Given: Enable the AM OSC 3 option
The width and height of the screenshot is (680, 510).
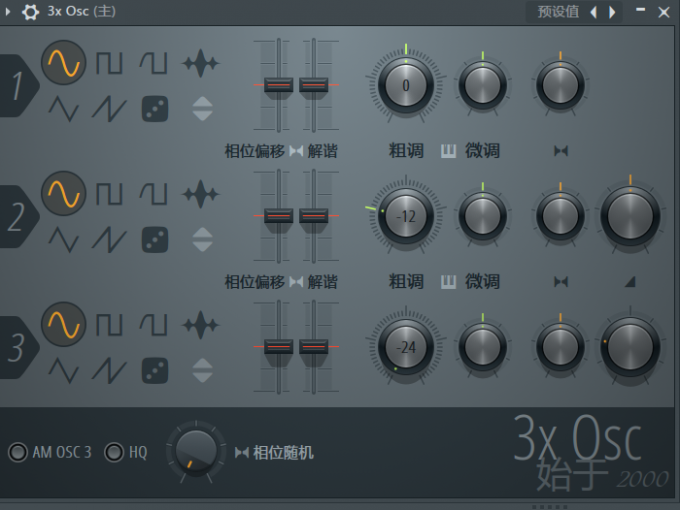Looking at the screenshot, I should (x=18, y=452).
